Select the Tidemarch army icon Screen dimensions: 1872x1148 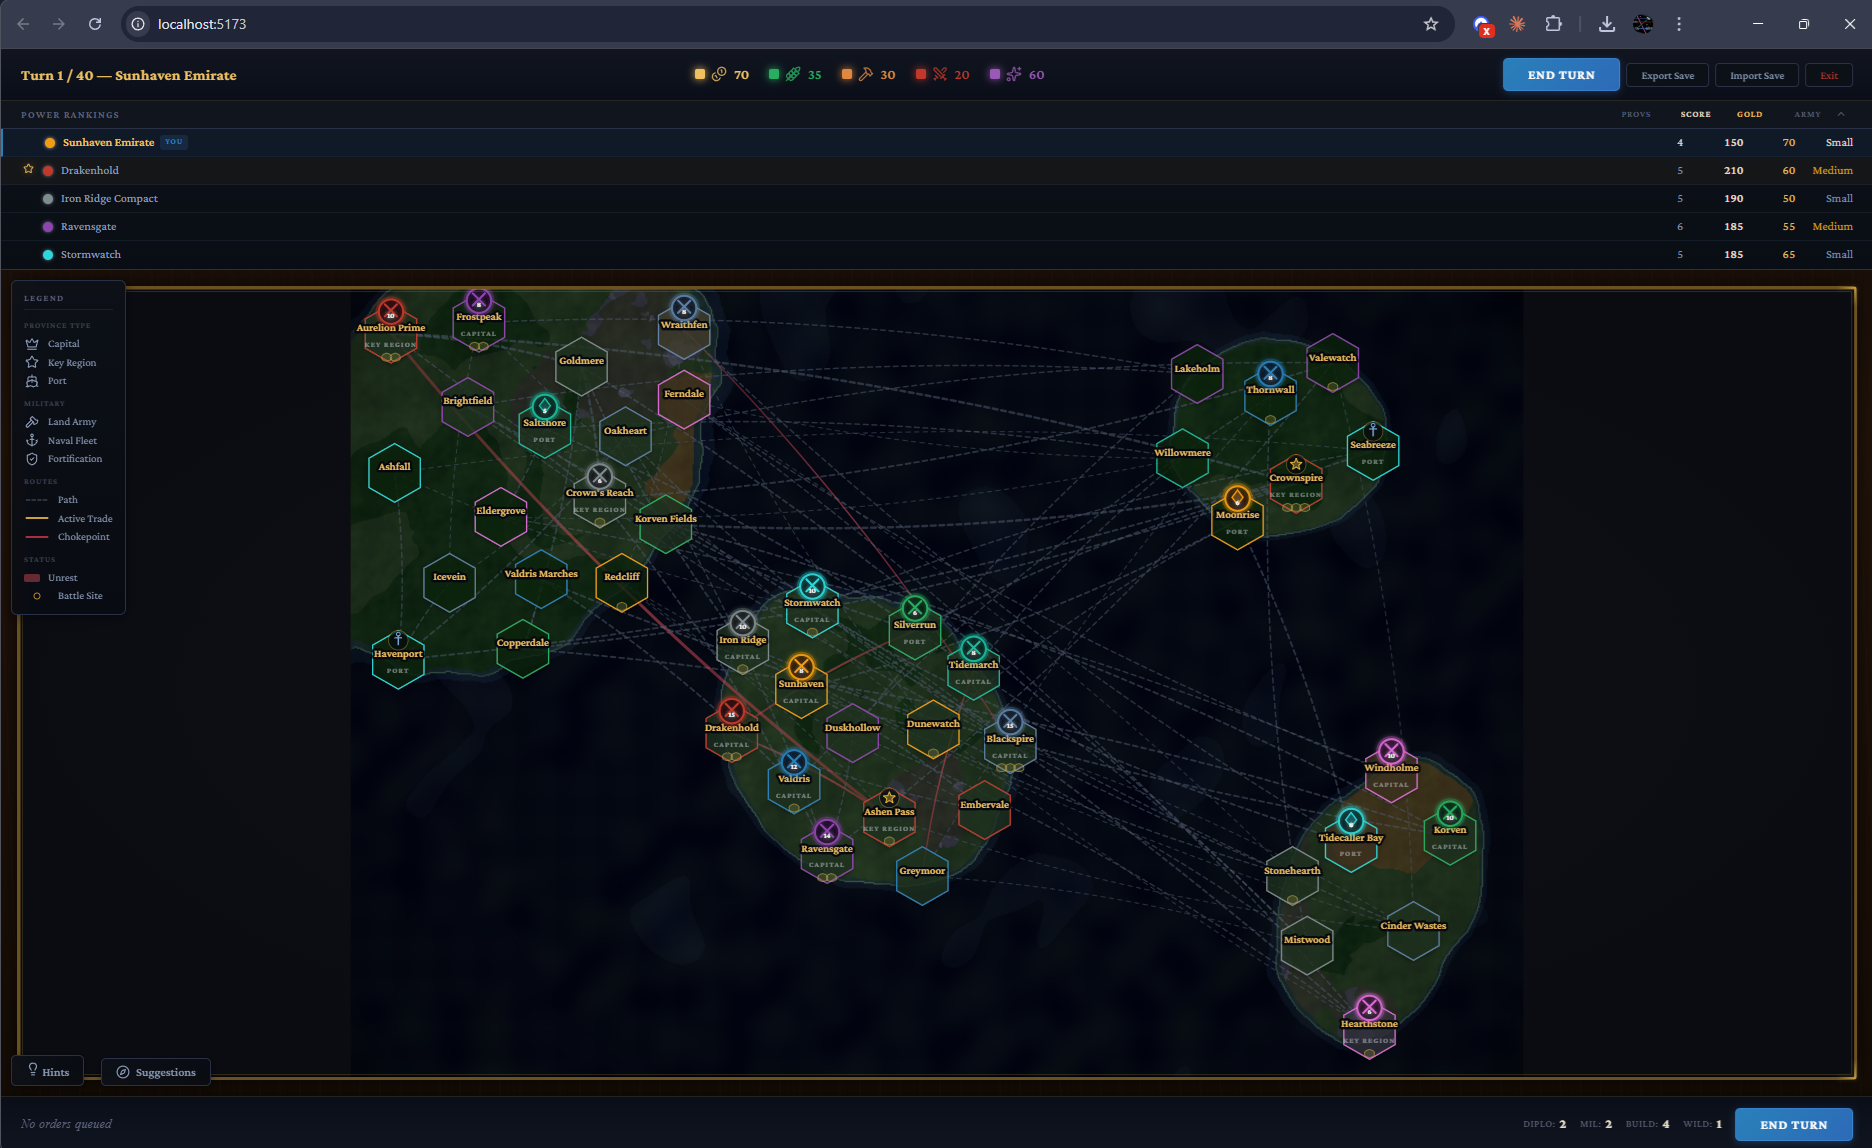[973, 648]
